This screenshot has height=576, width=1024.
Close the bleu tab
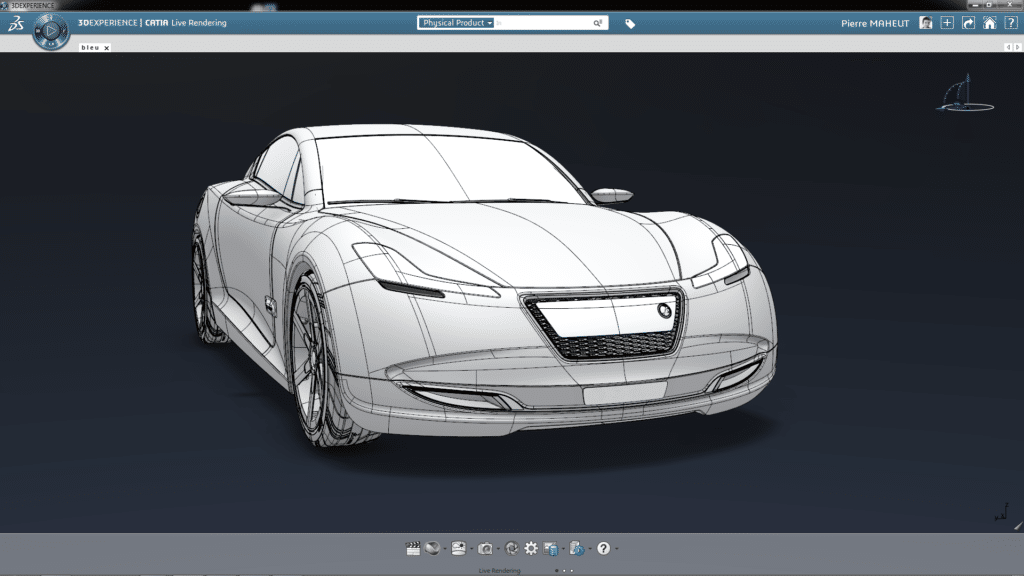point(105,45)
